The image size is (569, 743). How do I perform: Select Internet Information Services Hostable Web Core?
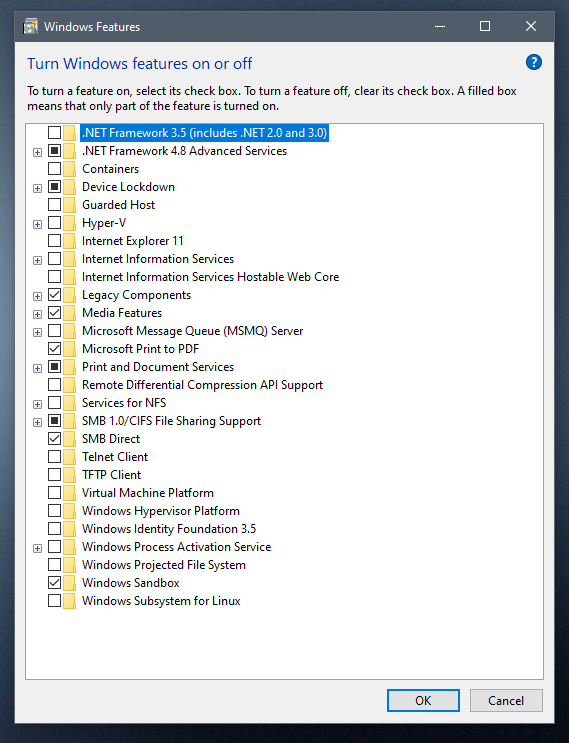click(210, 277)
